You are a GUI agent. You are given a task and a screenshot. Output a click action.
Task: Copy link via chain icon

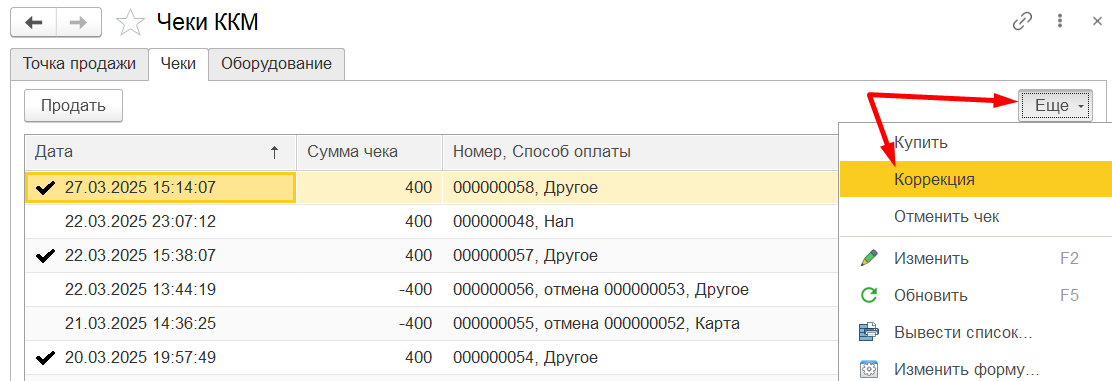(1021, 22)
